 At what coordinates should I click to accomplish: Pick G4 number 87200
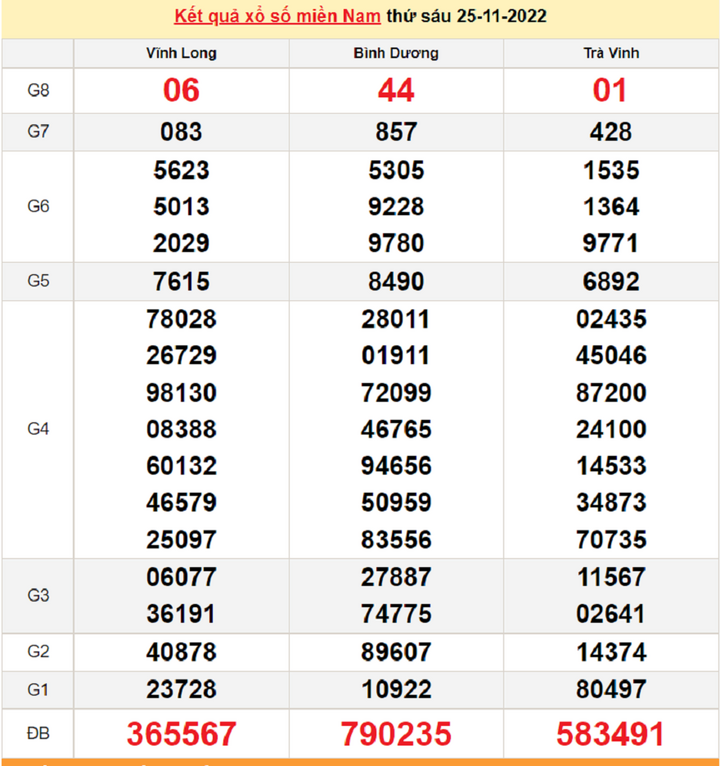(611, 393)
